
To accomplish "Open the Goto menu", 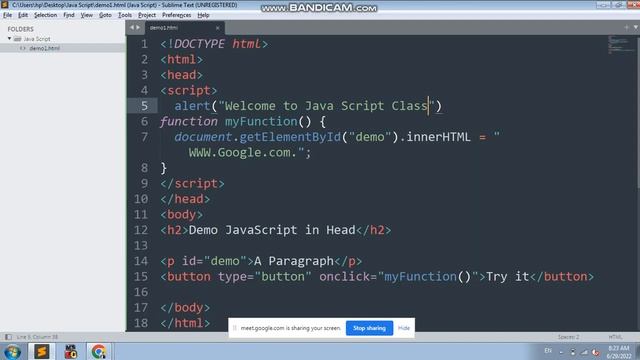I will (105, 15).
